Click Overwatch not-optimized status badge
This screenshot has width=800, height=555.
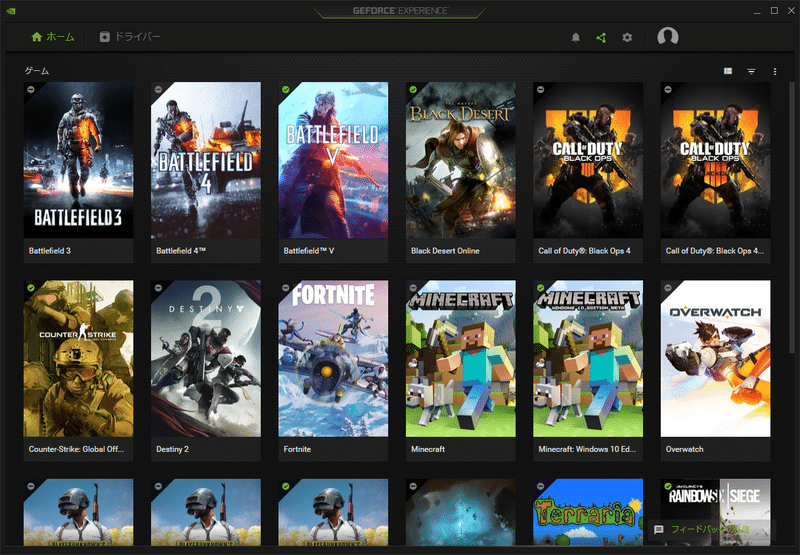pos(668,288)
